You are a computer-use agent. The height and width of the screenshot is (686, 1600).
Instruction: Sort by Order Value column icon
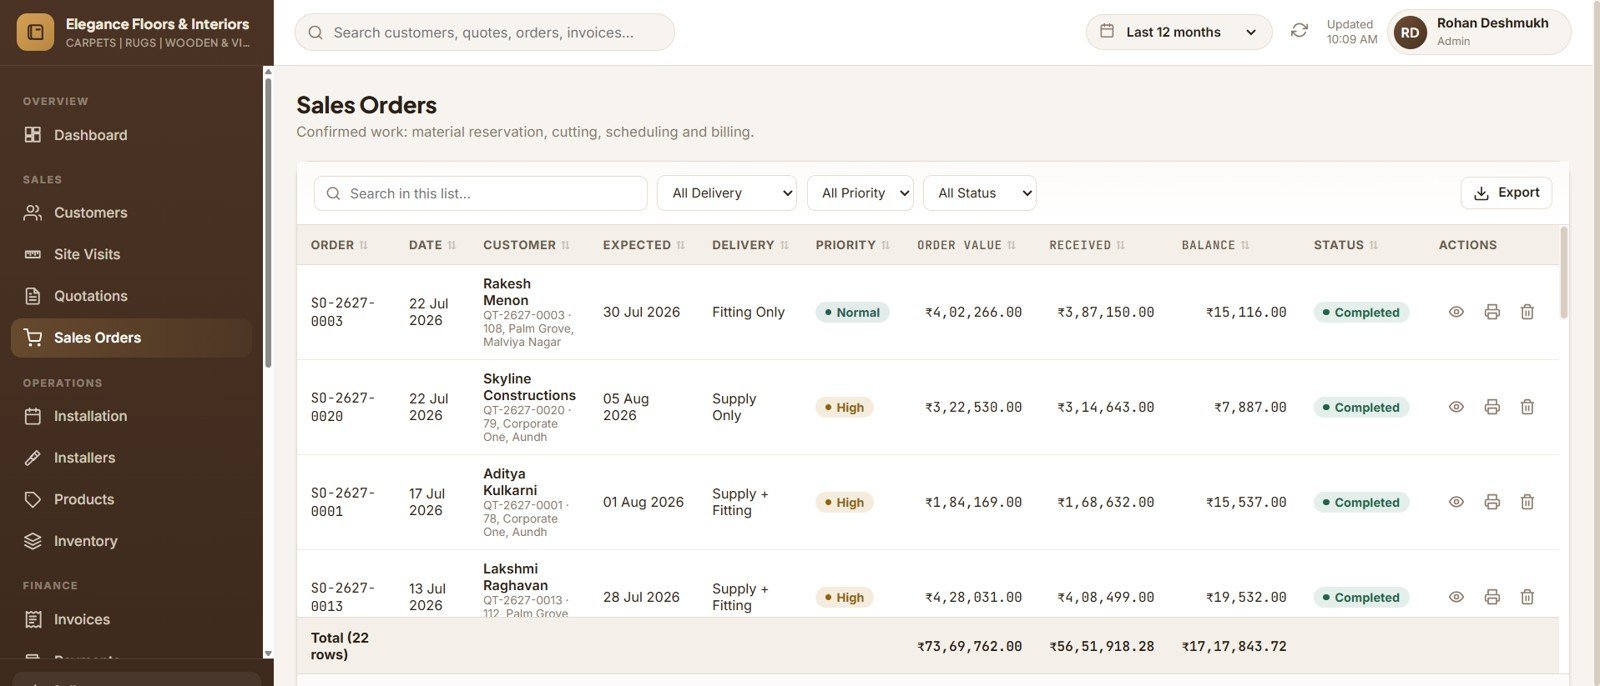(1012, 245)
